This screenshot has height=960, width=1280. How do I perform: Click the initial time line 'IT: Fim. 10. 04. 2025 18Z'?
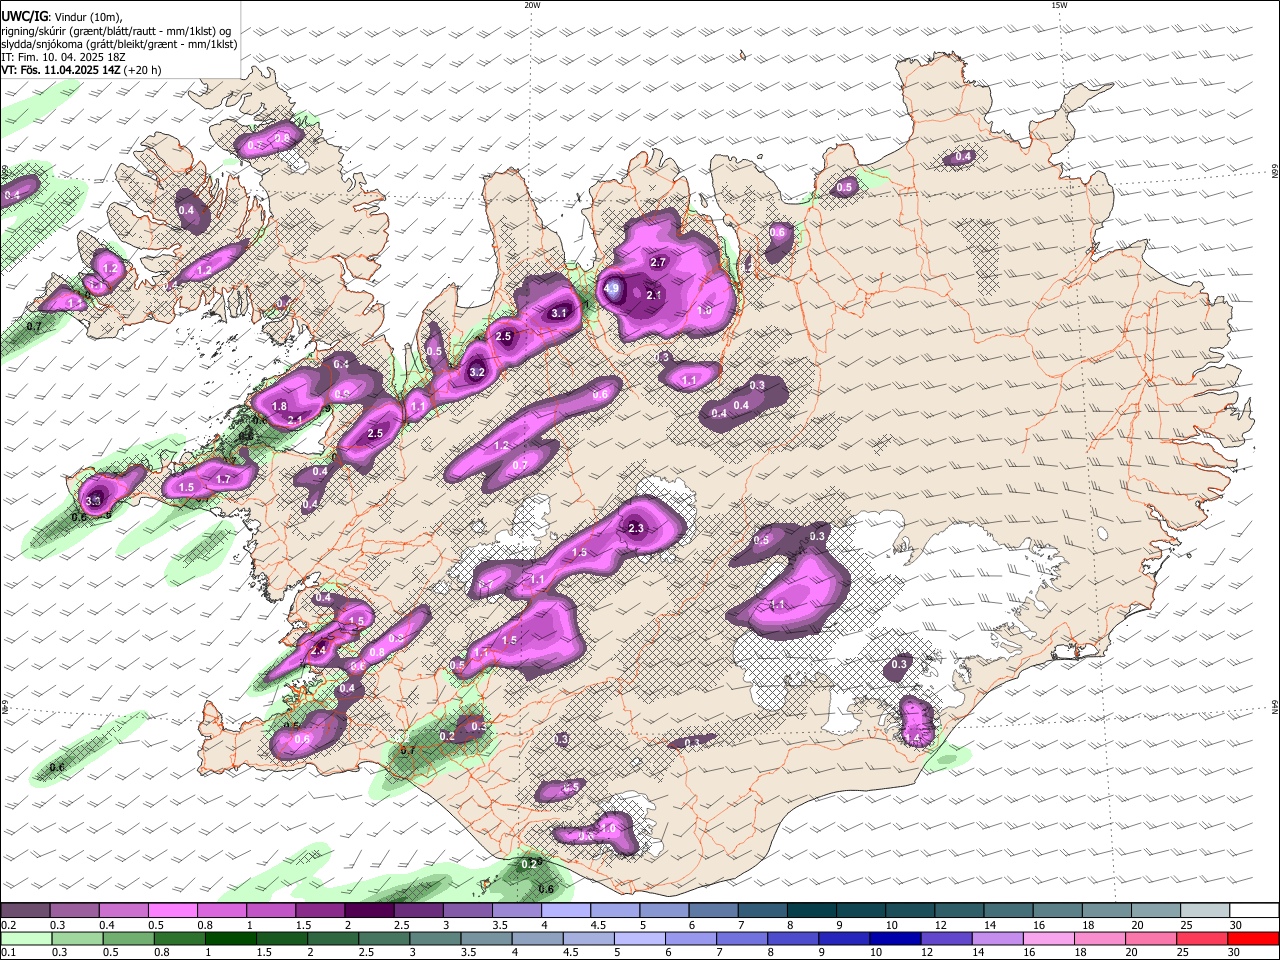tap(64, 57)
